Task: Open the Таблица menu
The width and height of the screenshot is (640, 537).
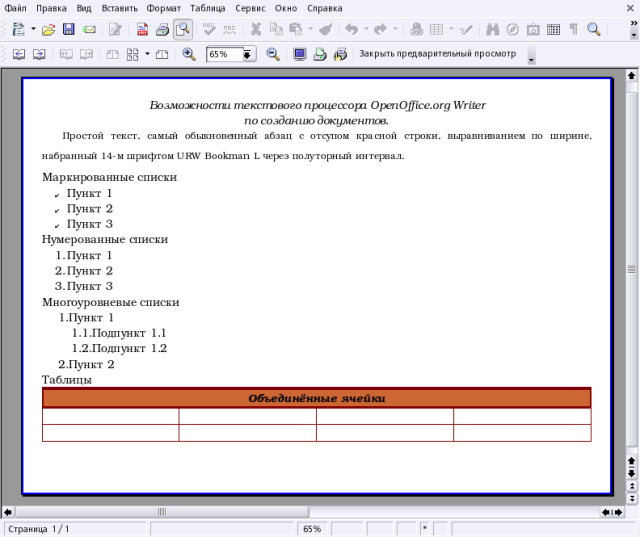Action: (207, 7)
